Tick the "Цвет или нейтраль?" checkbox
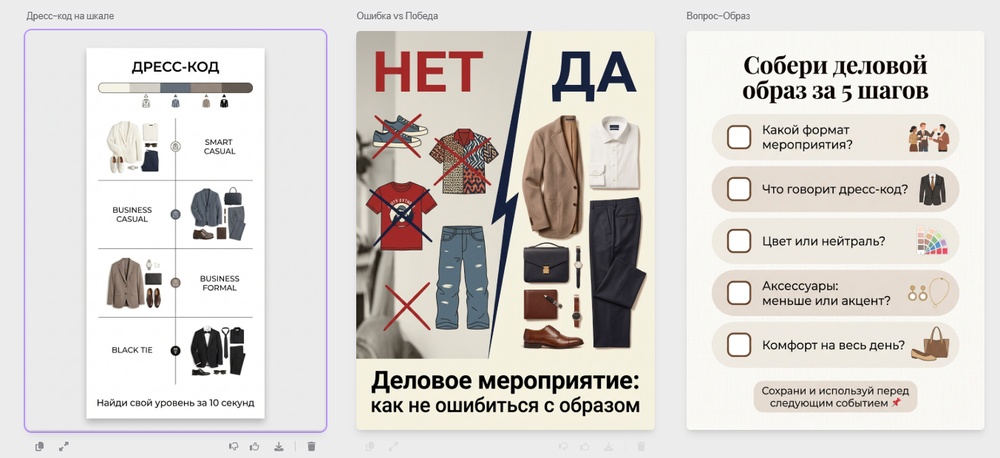This screenshot has width=1000, height=458. click(739, 241)
